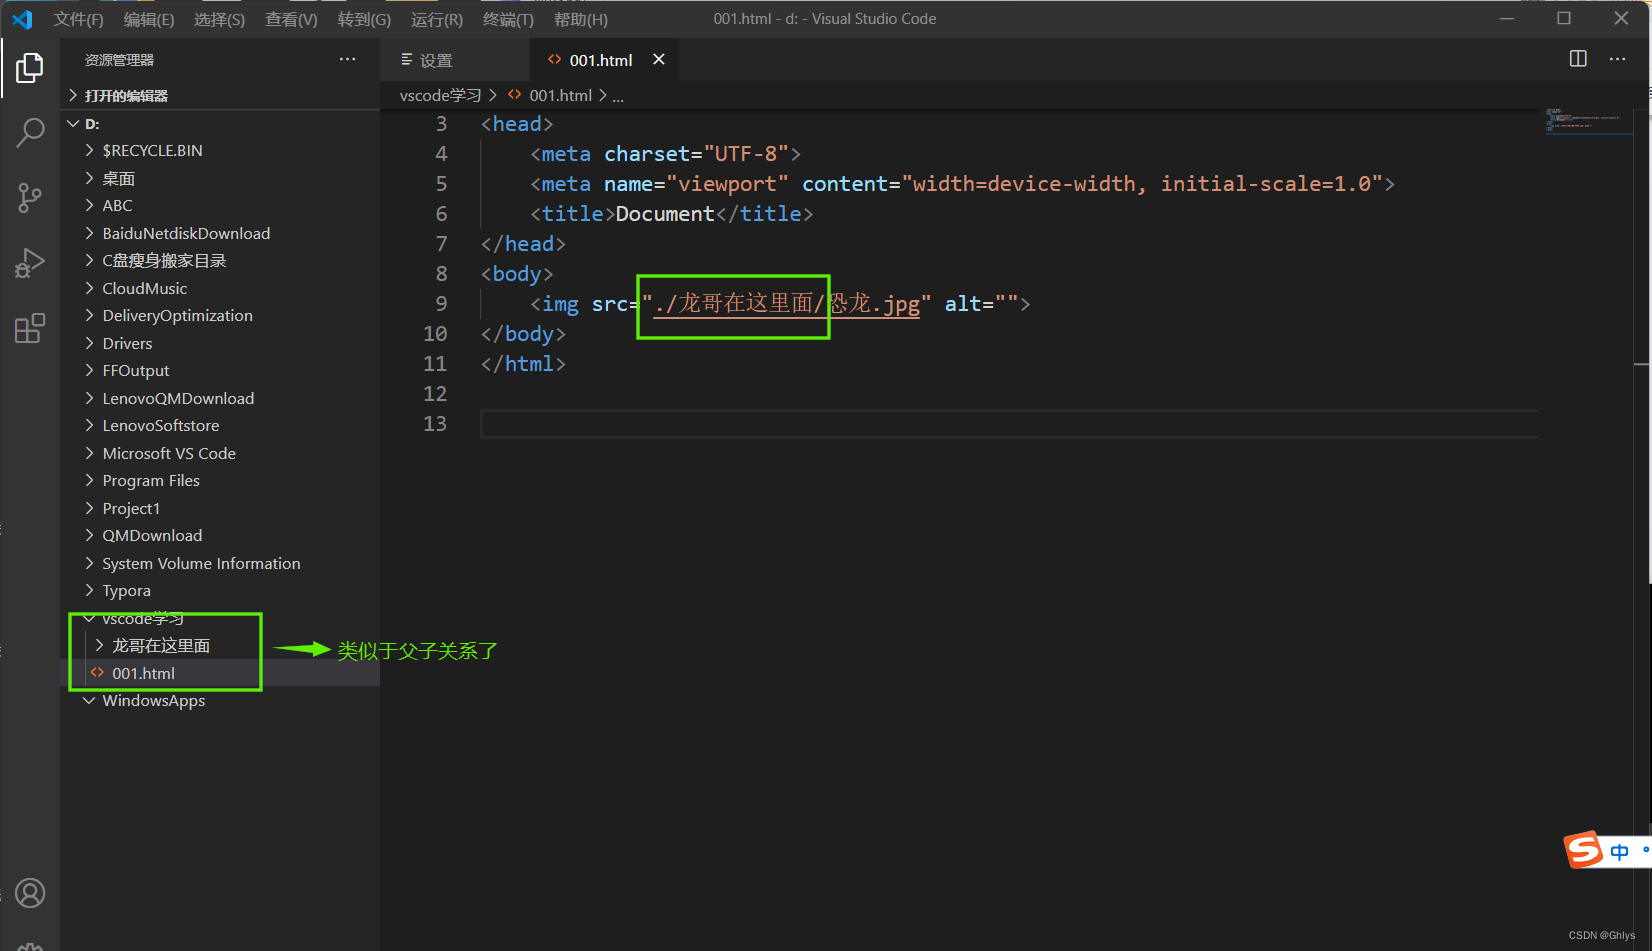
Task: Open the Accounts menu icon
Action: (x=30, y=893)
